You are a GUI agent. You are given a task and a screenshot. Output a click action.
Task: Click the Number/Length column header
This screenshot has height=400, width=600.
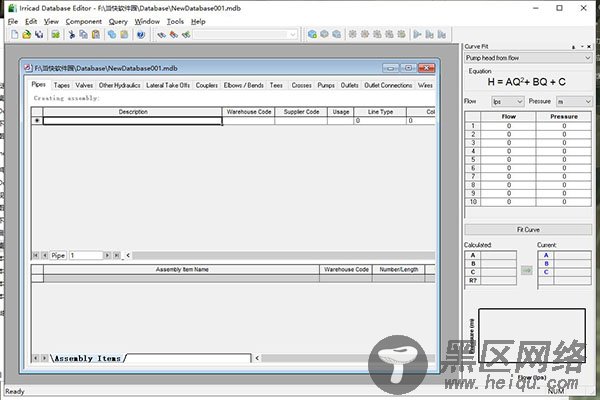(399, 269)
